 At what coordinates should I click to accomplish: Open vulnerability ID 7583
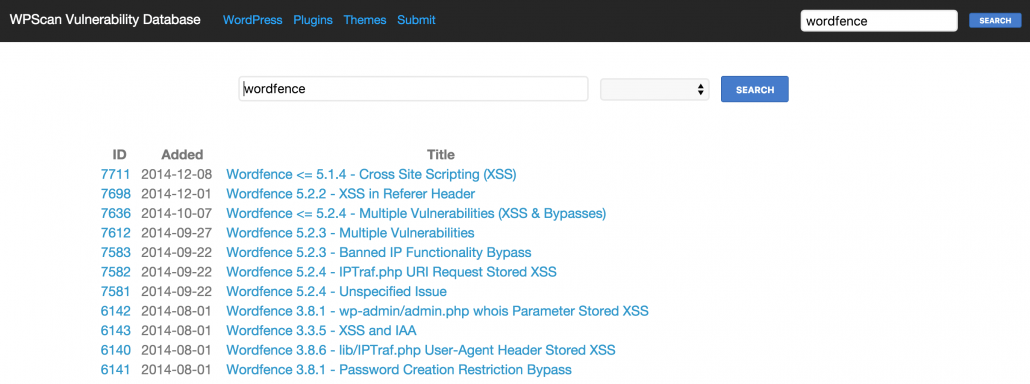[x=116, y=253]
